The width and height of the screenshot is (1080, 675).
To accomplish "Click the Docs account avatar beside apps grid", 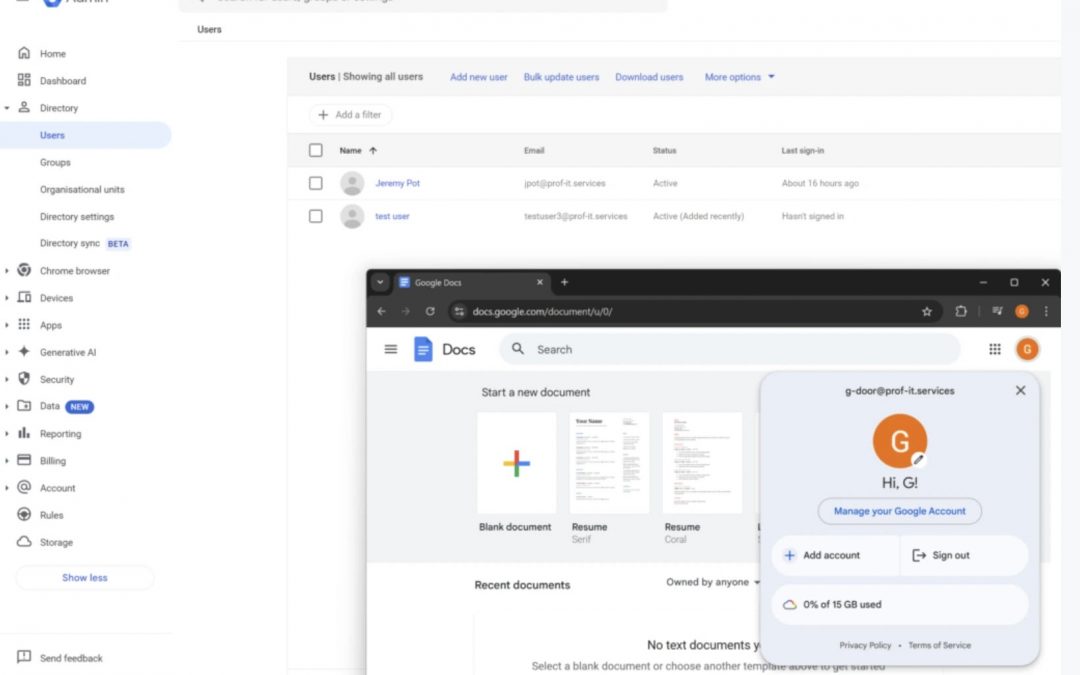I will pyautogui.click(x=1027, y=349).
